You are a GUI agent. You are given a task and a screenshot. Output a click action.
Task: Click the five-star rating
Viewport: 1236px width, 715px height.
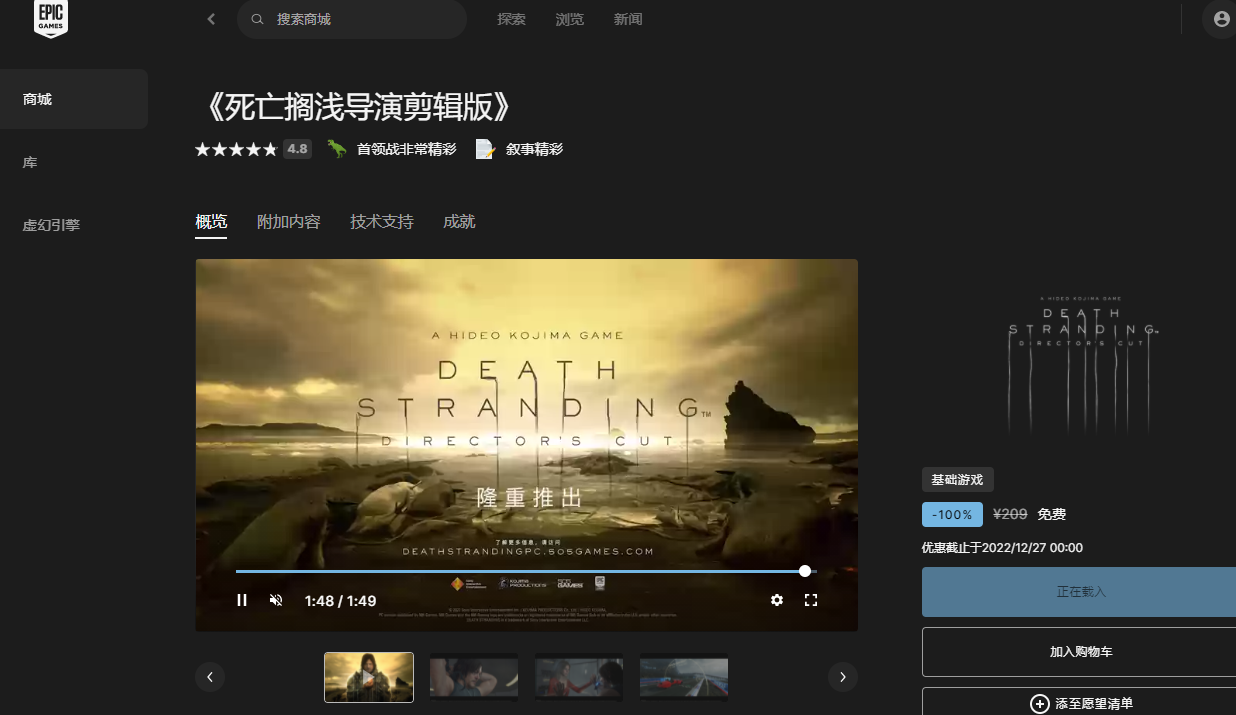(236, 149)
